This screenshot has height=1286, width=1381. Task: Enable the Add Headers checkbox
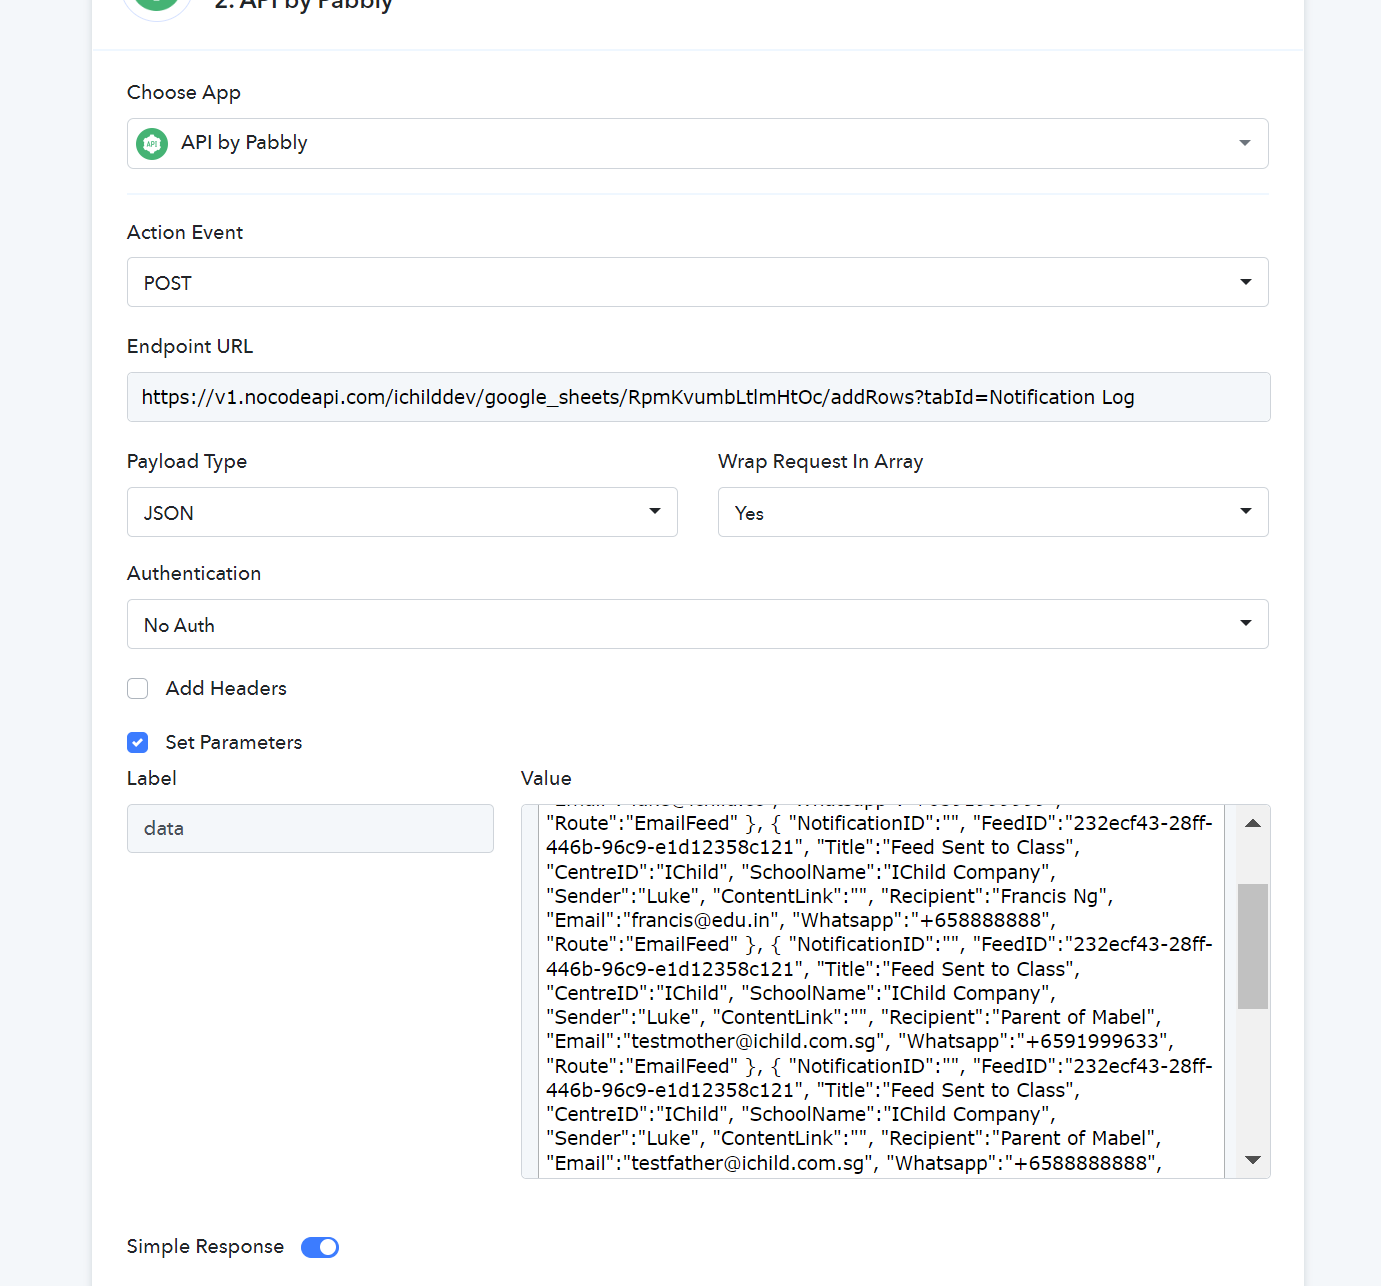pyautogui.click(x=138, y=688)
